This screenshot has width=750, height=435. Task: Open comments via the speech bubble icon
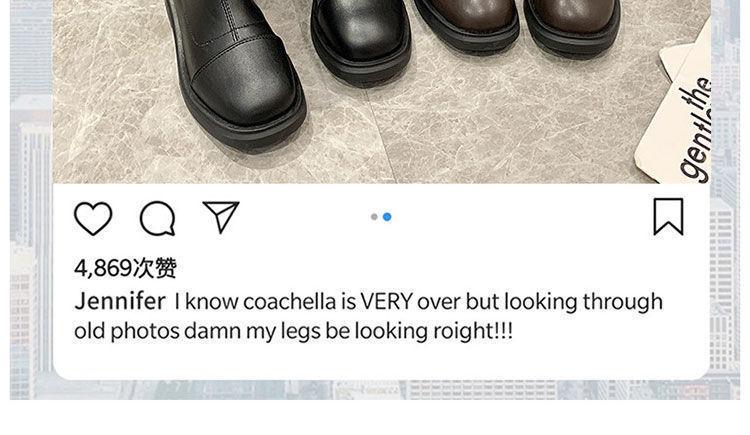pyautogui.click(x=157, y=218)
